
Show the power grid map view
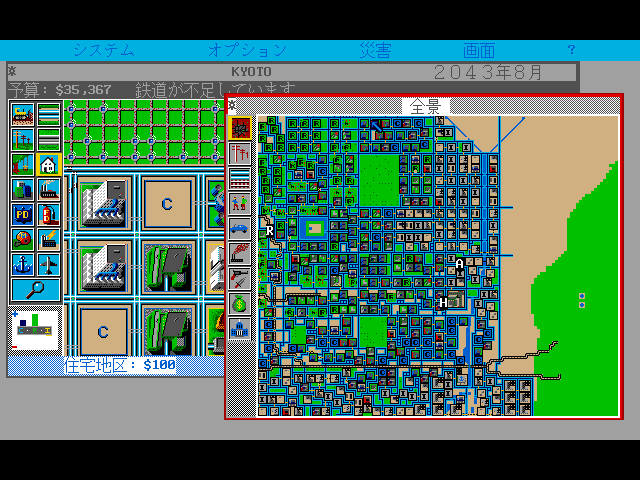click(x=240, y=153)
